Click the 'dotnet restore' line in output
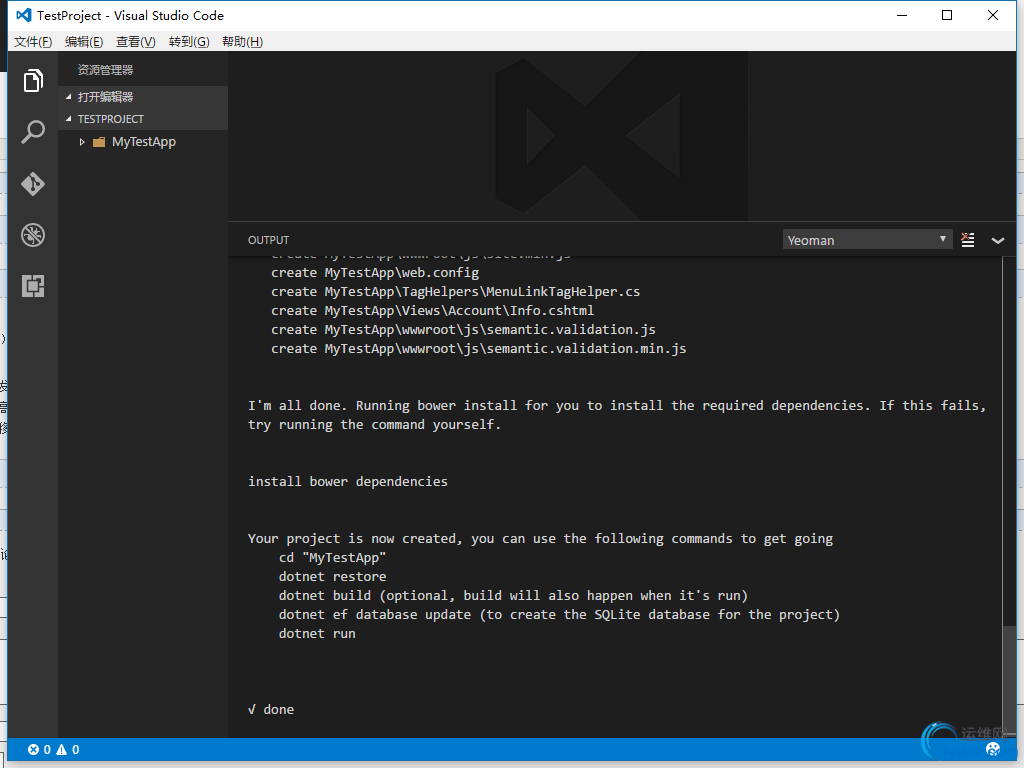The image size is (1024, 768). [x=332, y=577]
